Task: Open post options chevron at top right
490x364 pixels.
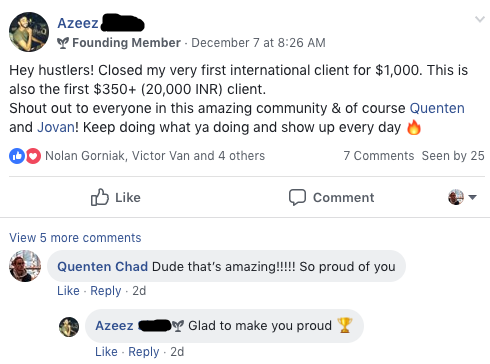Action: pos(480,19)
